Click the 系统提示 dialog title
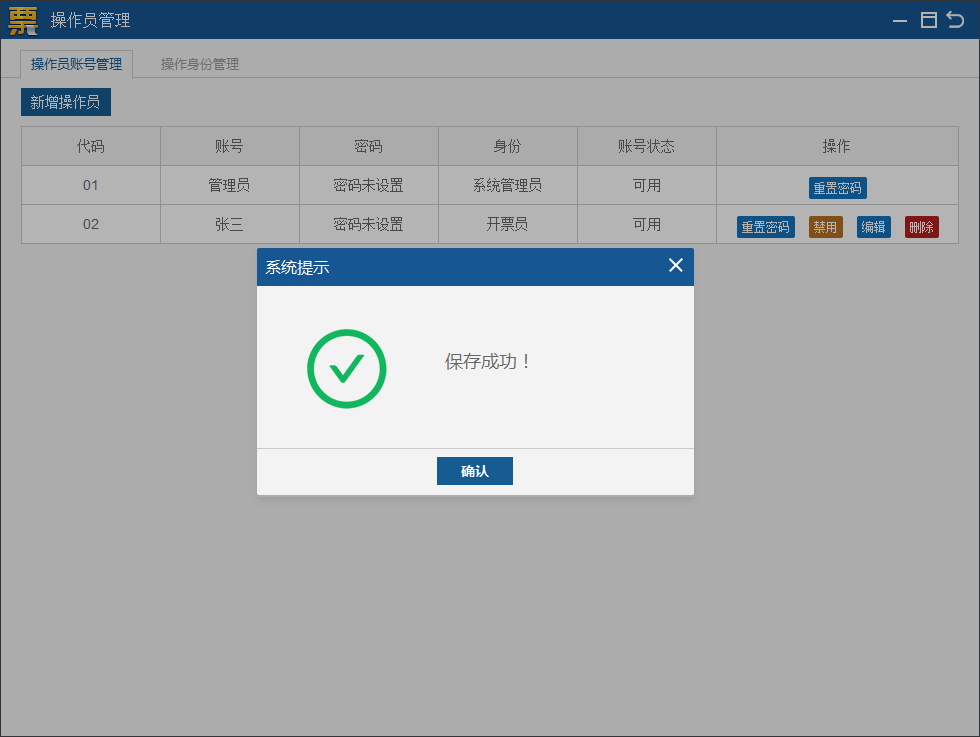 click(x=298, y=268)
